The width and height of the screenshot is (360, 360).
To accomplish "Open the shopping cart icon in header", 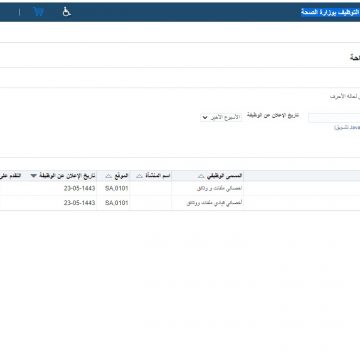I will click(39, 12).
